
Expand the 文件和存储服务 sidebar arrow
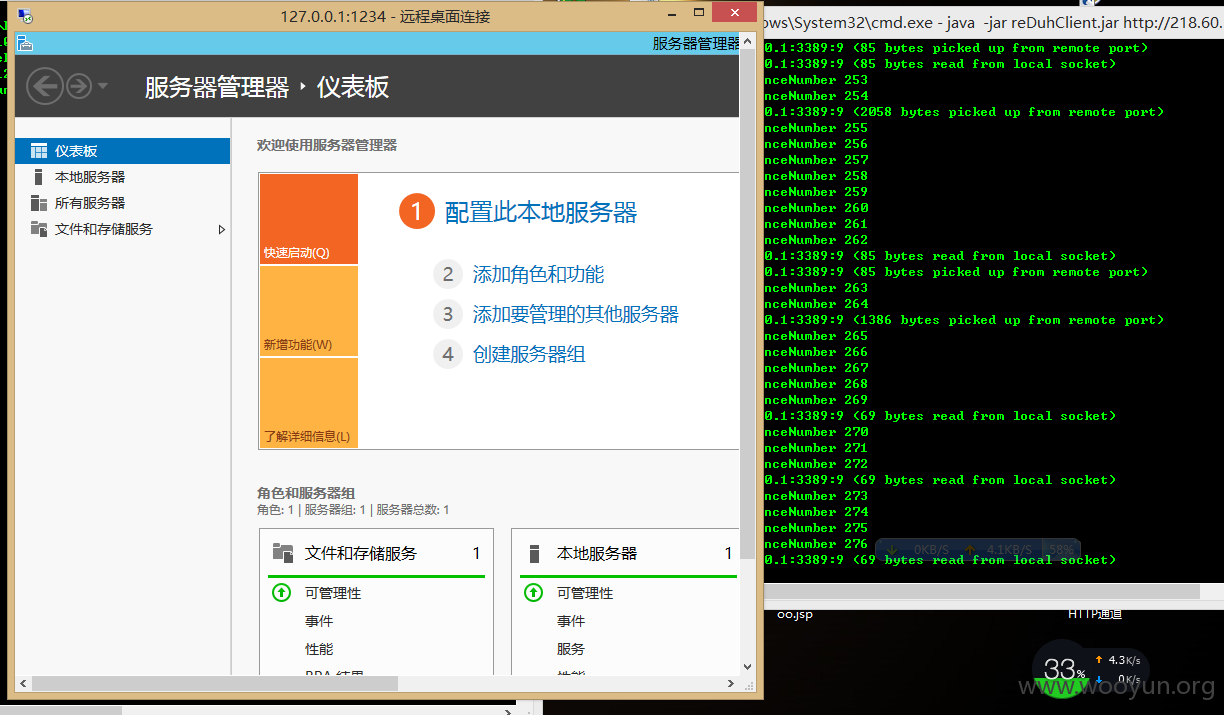point(222,229)
